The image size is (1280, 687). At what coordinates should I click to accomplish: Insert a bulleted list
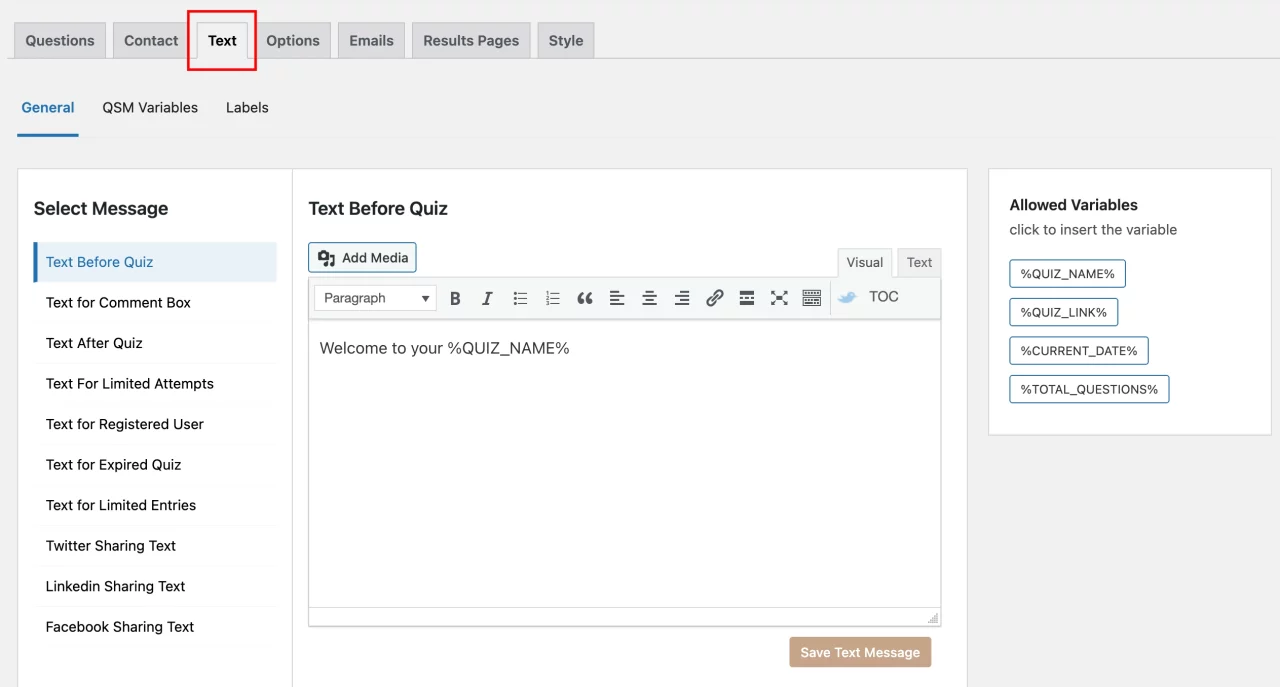[519, 297]
